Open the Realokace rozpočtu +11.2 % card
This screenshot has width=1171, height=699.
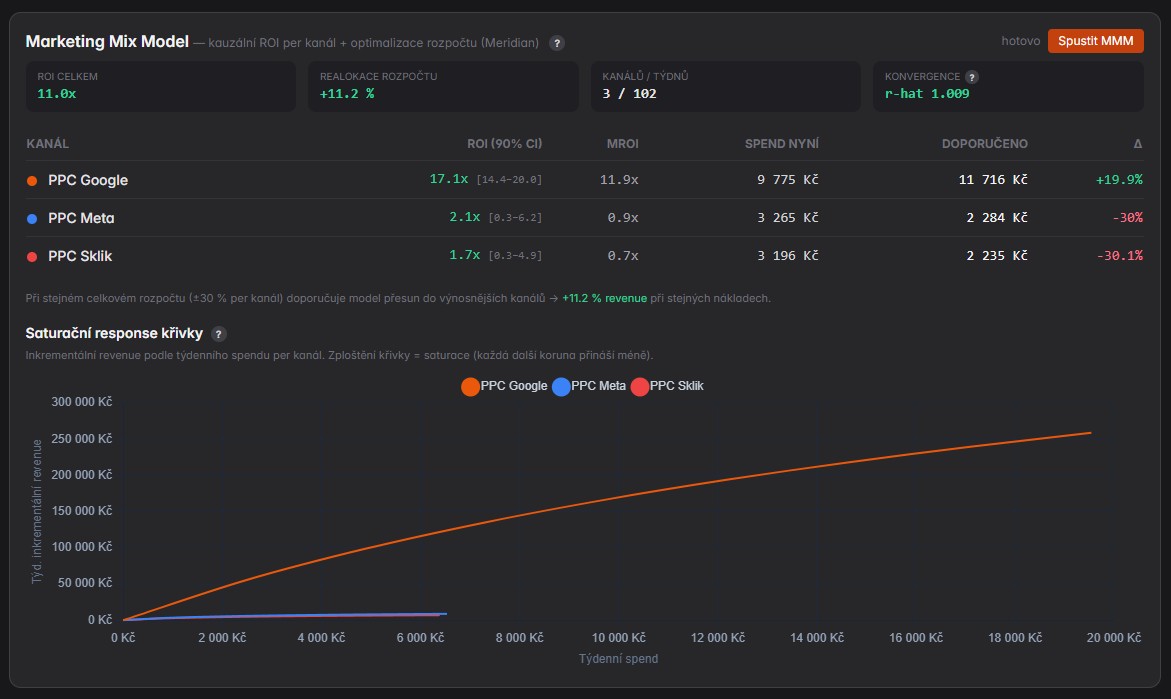443,87
